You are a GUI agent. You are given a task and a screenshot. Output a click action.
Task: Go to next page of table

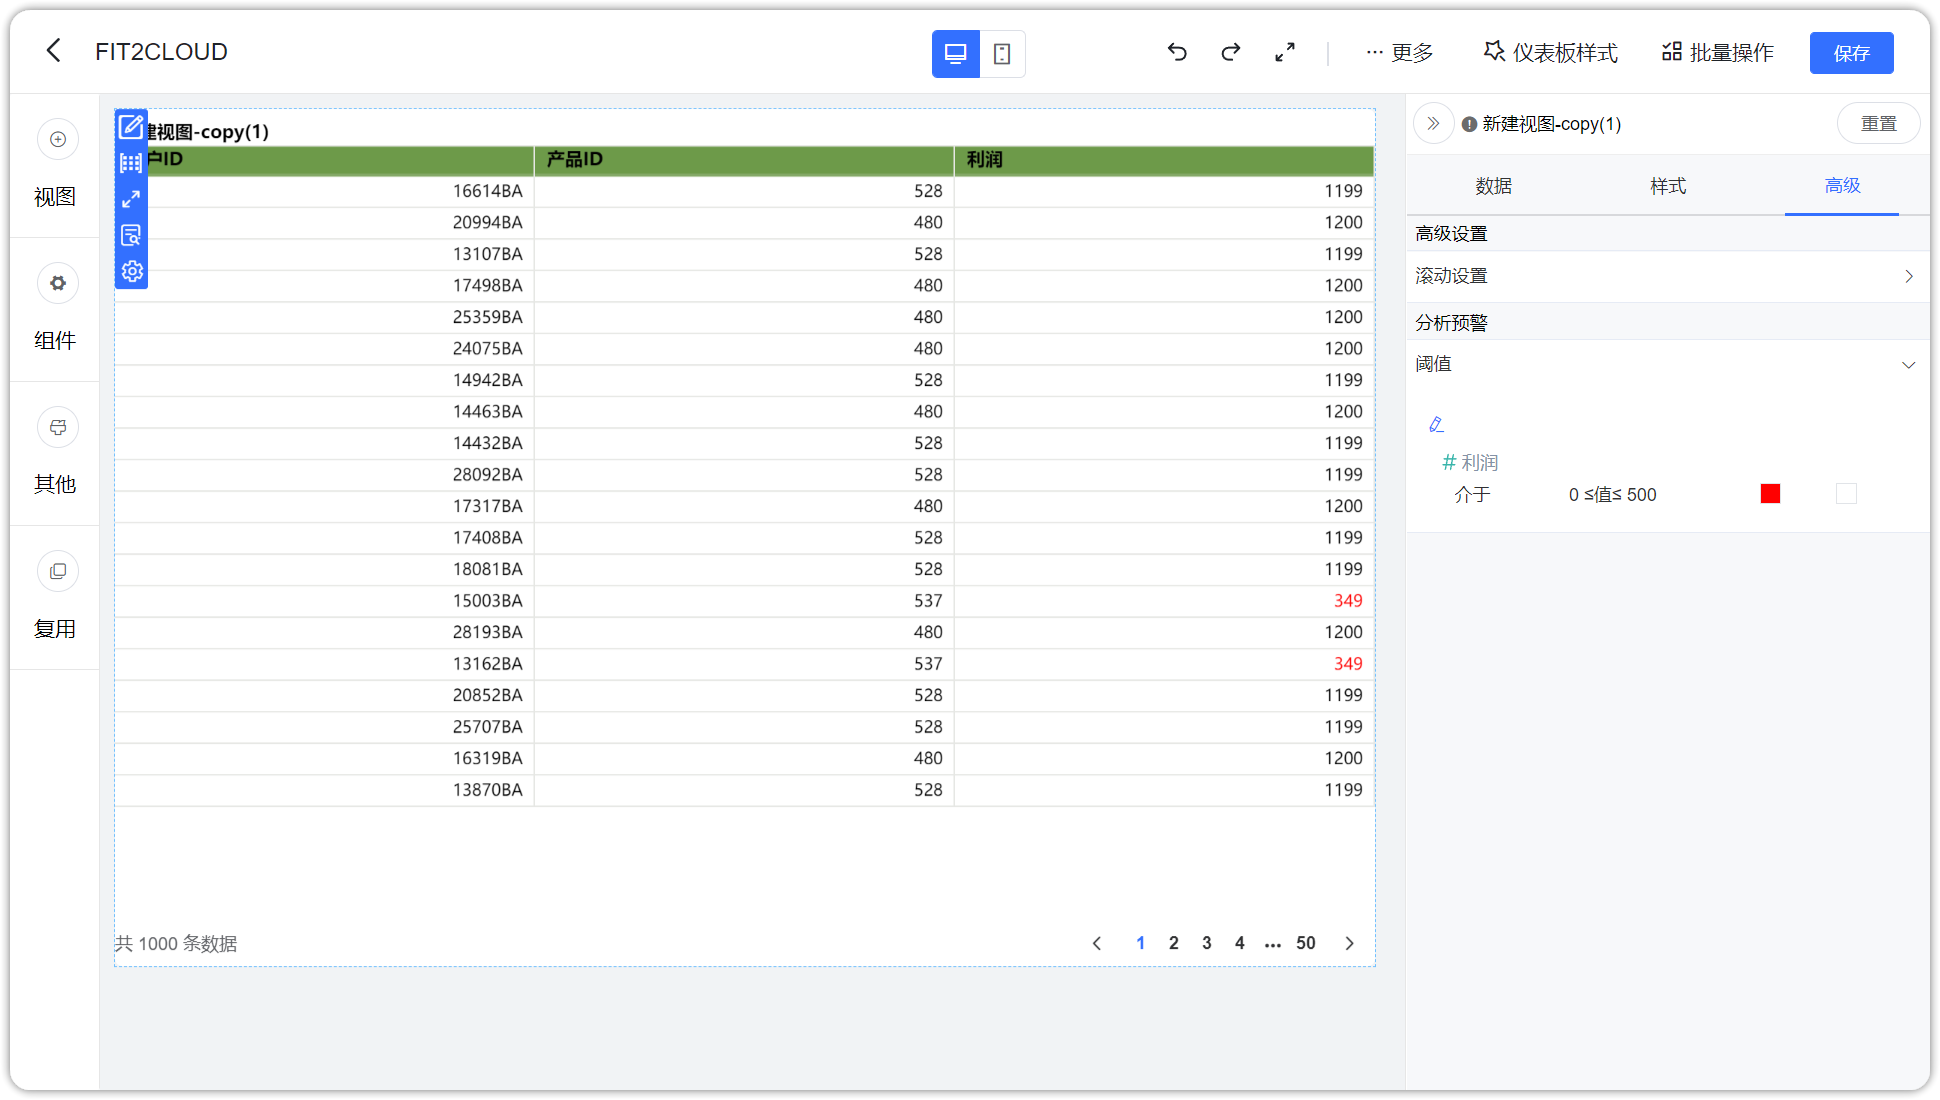pos(1349,943)
